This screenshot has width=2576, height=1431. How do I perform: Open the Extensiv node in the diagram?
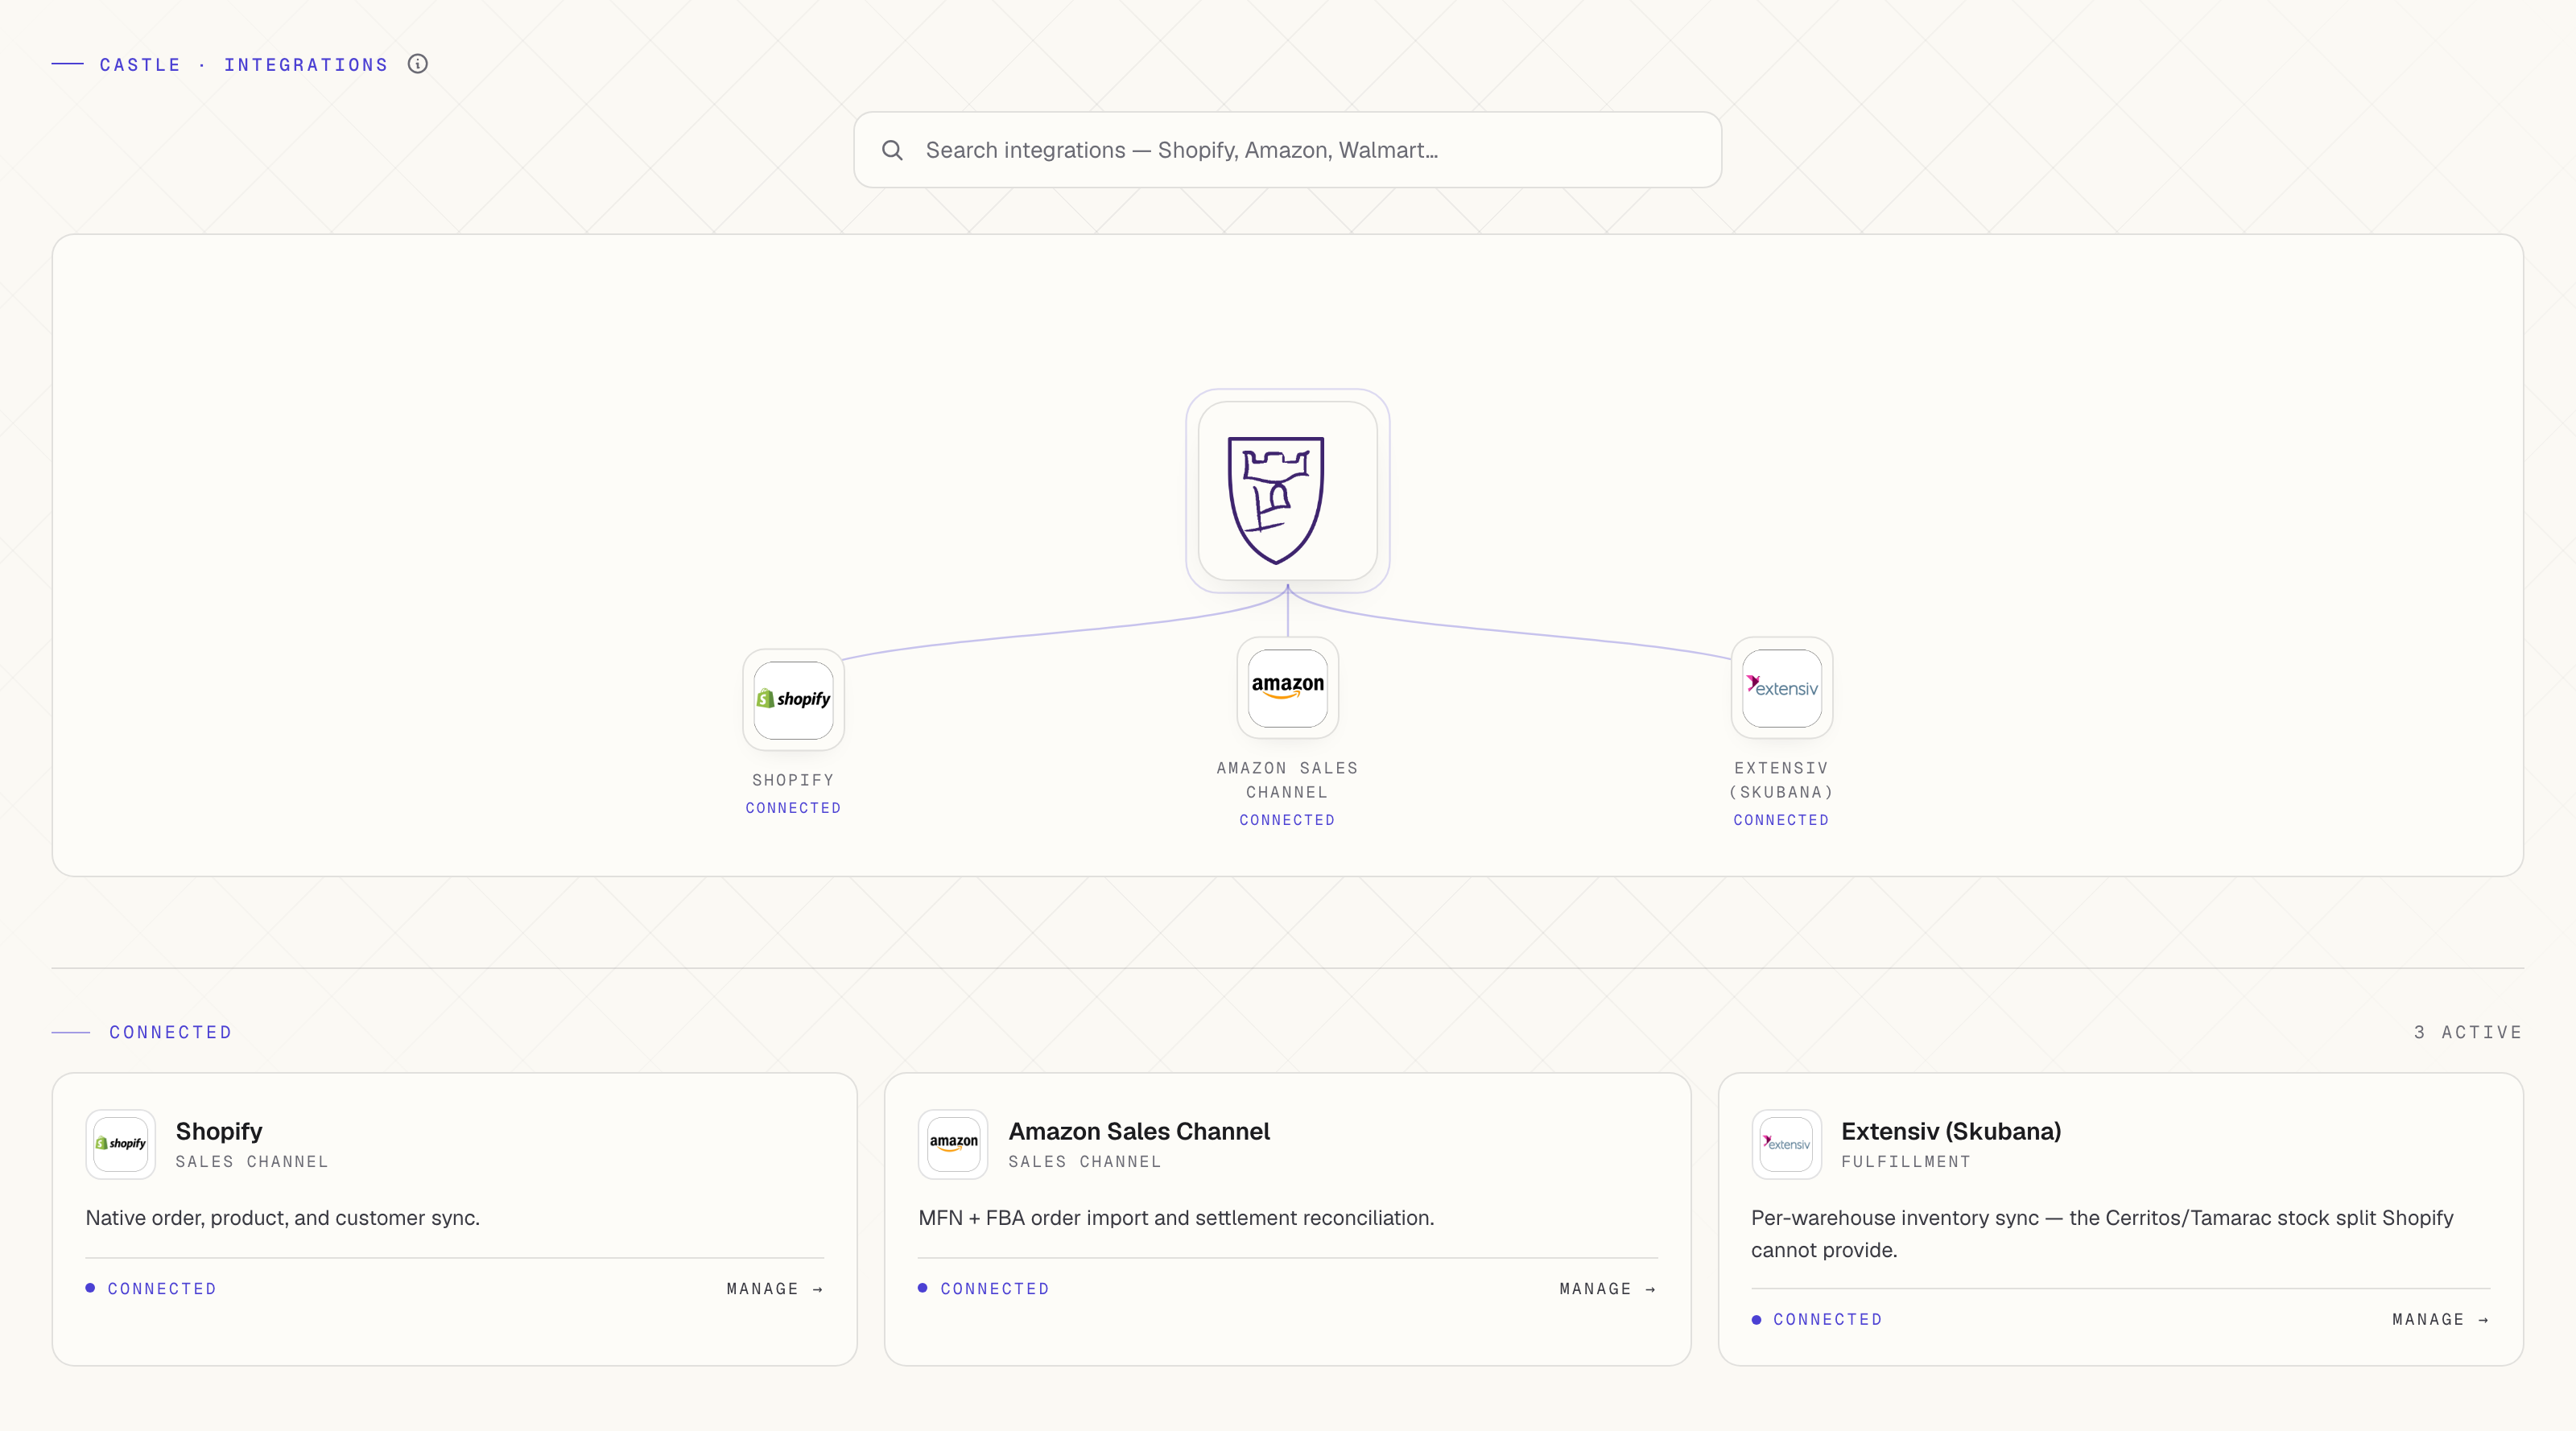(x=1781, y=687)
